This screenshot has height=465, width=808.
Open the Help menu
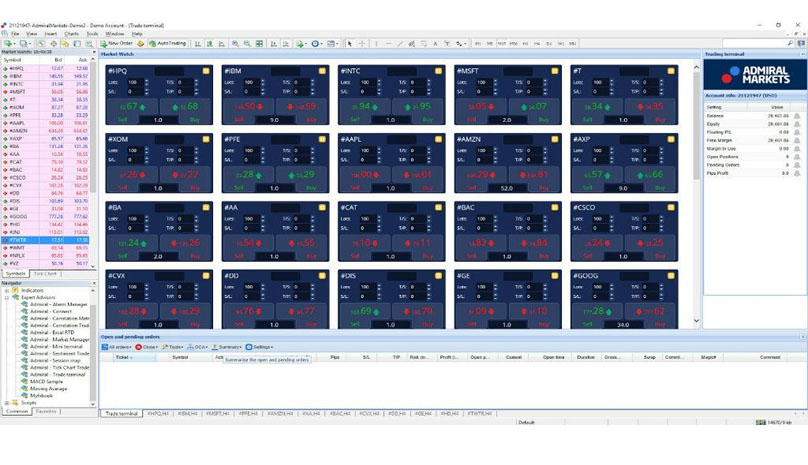pos(137,34)
